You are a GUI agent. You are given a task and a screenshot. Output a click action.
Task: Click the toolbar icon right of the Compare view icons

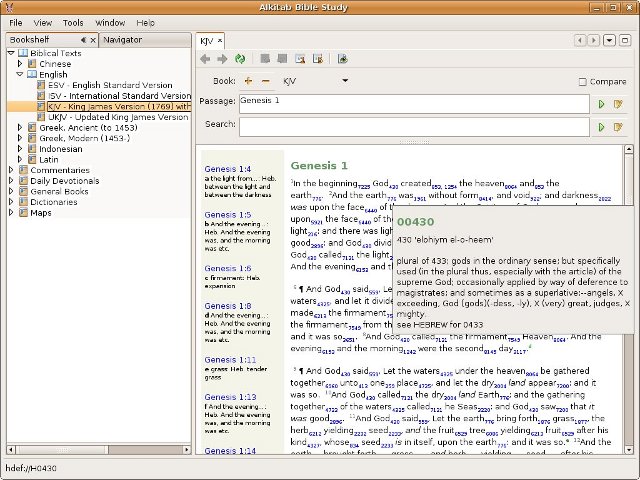tap(342, 59)
